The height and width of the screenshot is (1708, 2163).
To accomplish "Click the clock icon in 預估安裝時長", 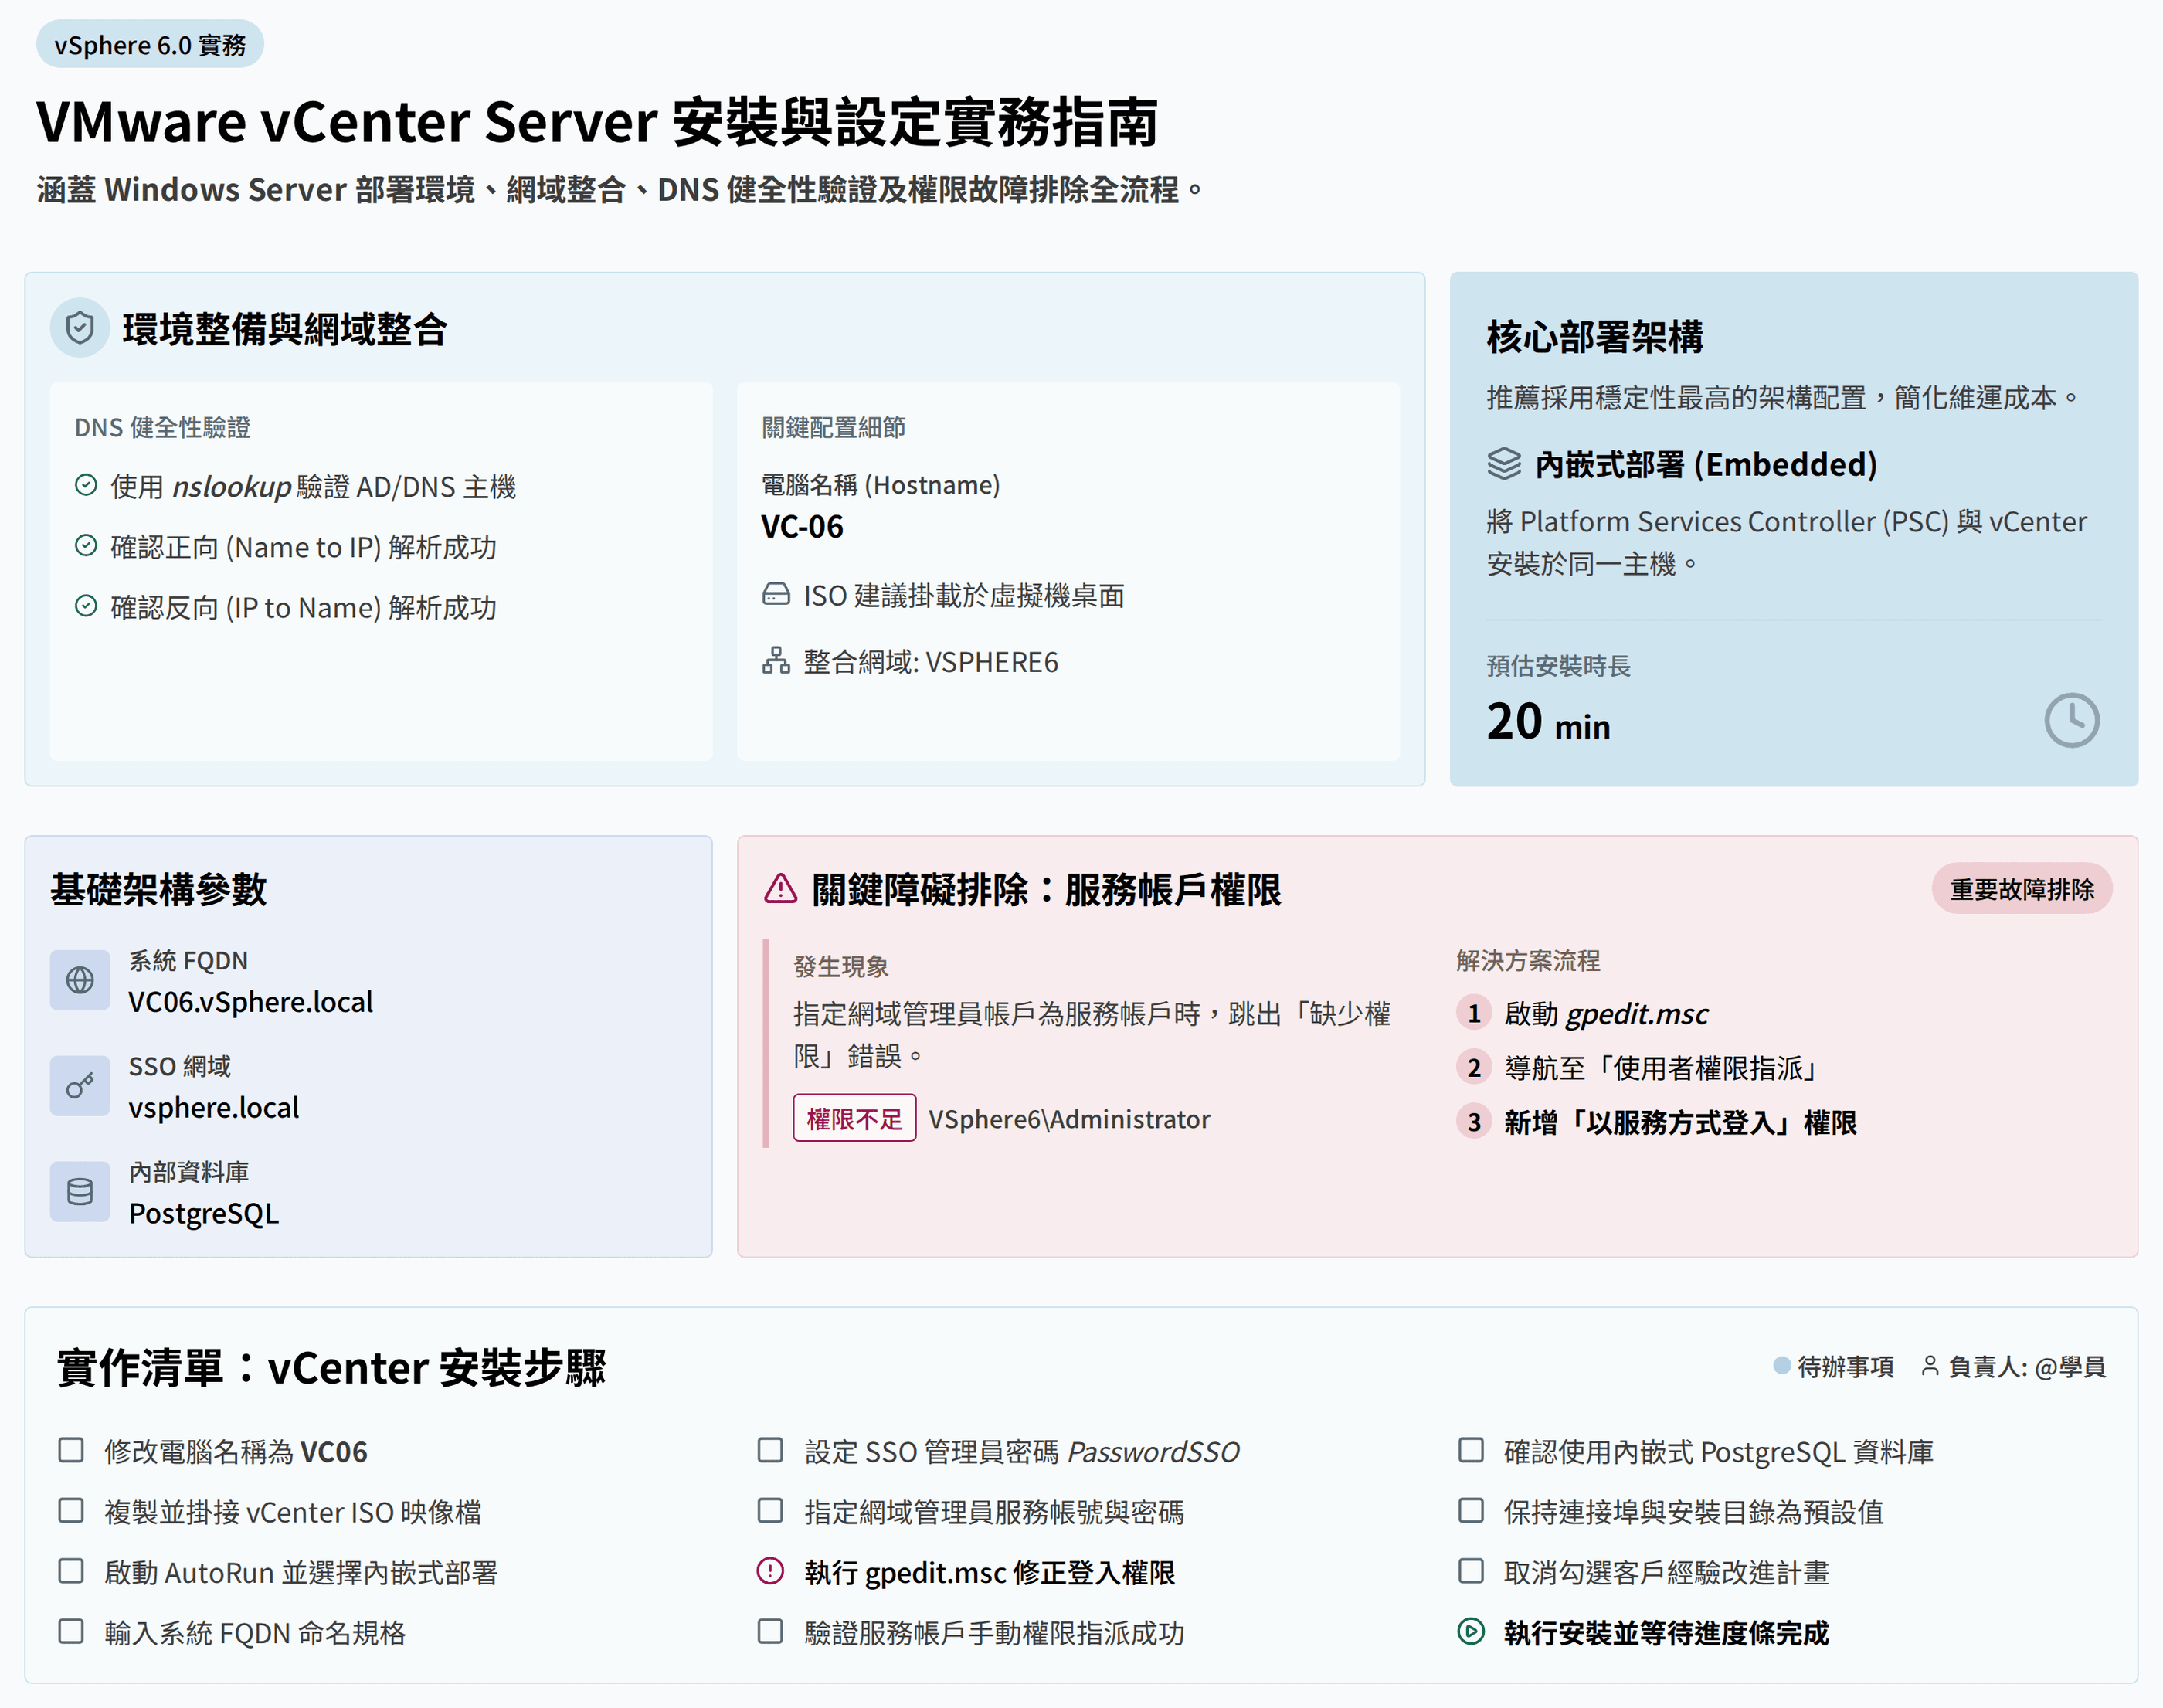I will 2071,720.
